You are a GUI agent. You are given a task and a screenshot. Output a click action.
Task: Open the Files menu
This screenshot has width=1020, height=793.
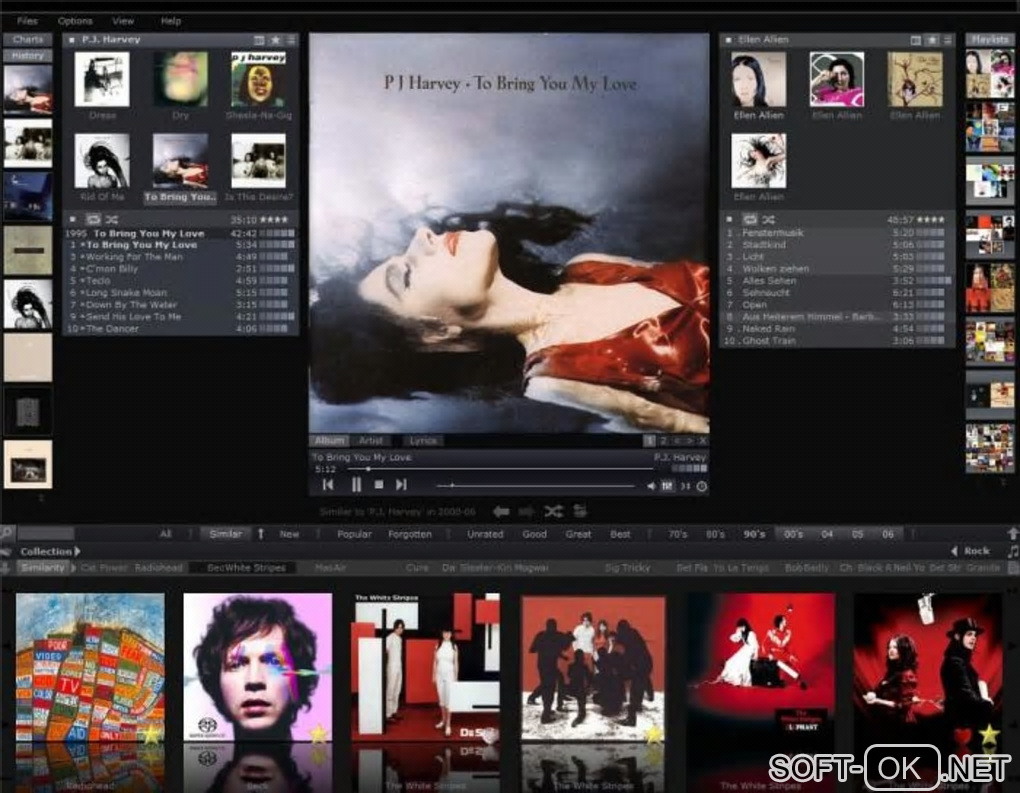(x=27, y=21)
